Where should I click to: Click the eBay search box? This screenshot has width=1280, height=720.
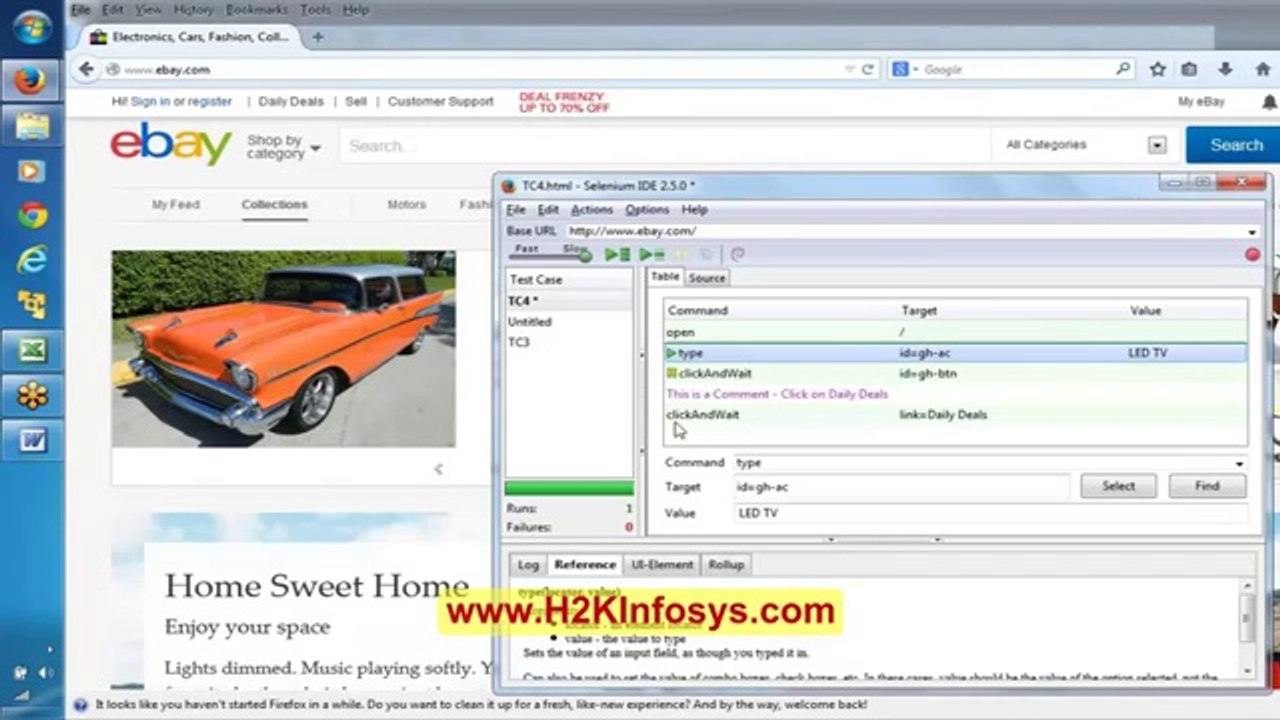665,146
